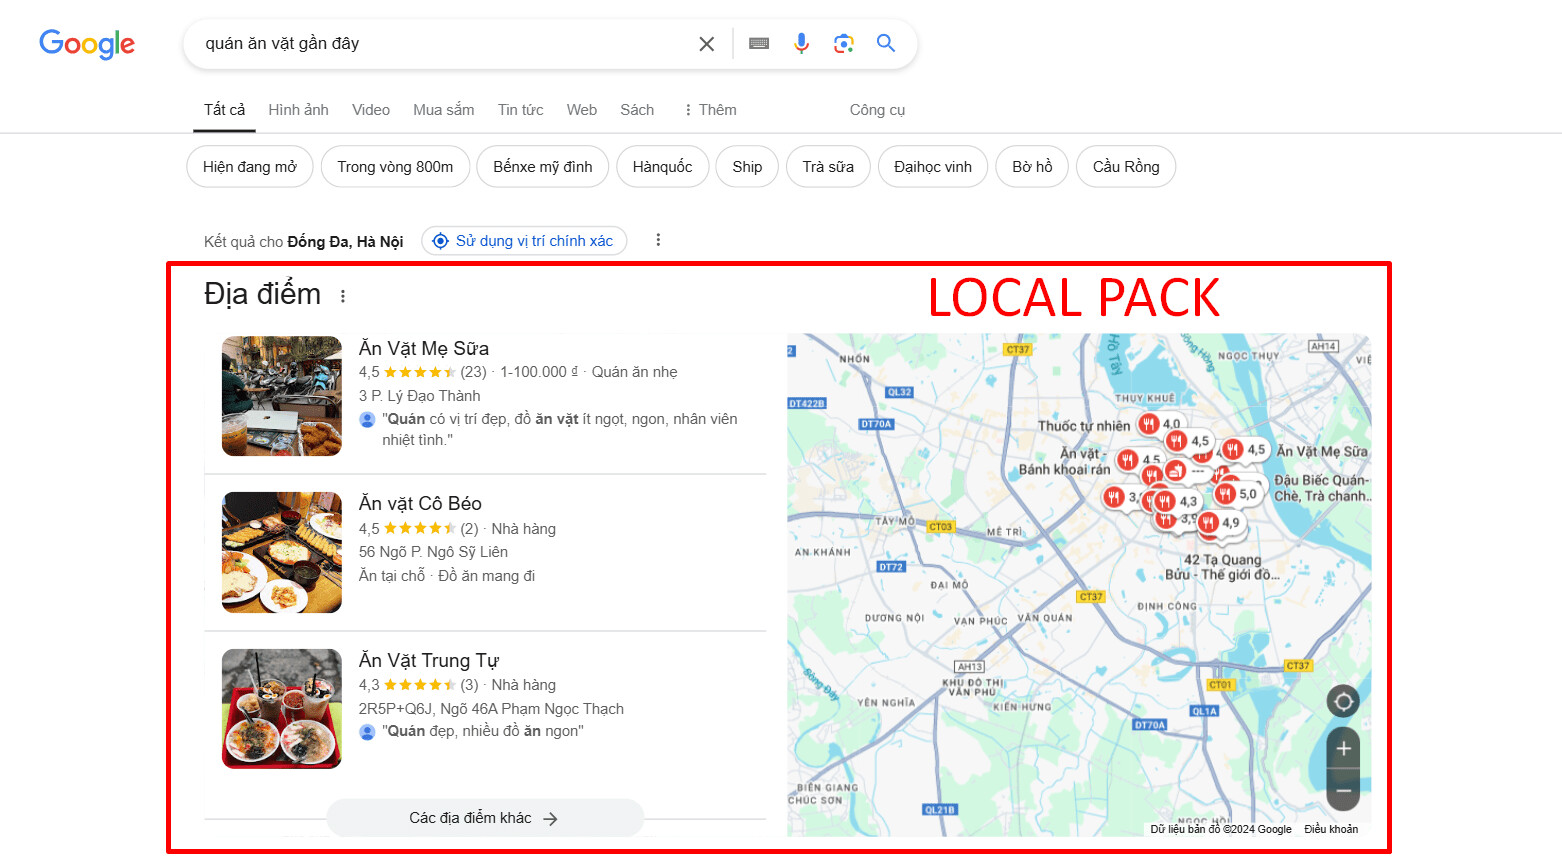The width and height of the screenshot is (1562, 867).
Task: Switch to the Tin tức tab
Action: coord(521,110)
